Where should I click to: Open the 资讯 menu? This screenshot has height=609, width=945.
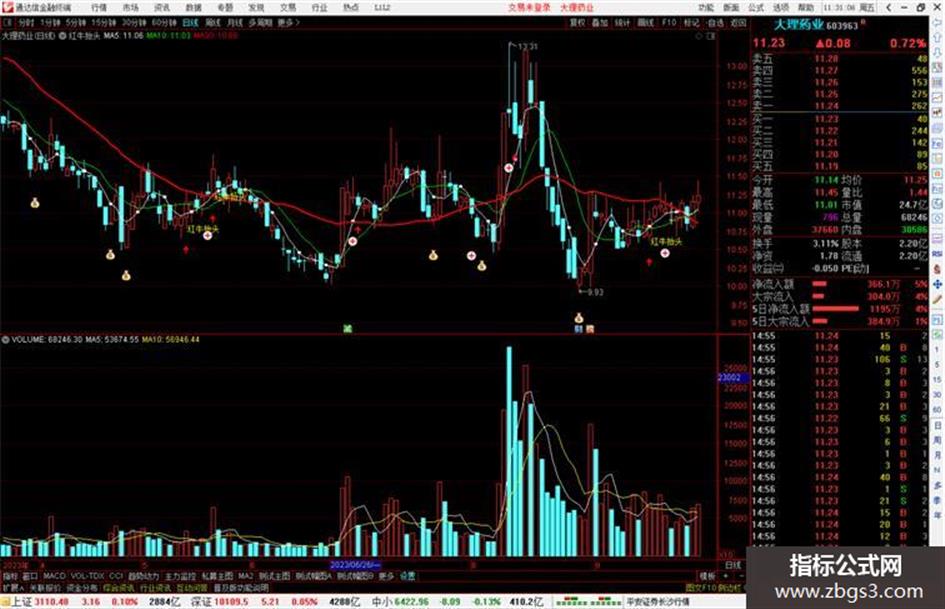(x=162, y=7)
